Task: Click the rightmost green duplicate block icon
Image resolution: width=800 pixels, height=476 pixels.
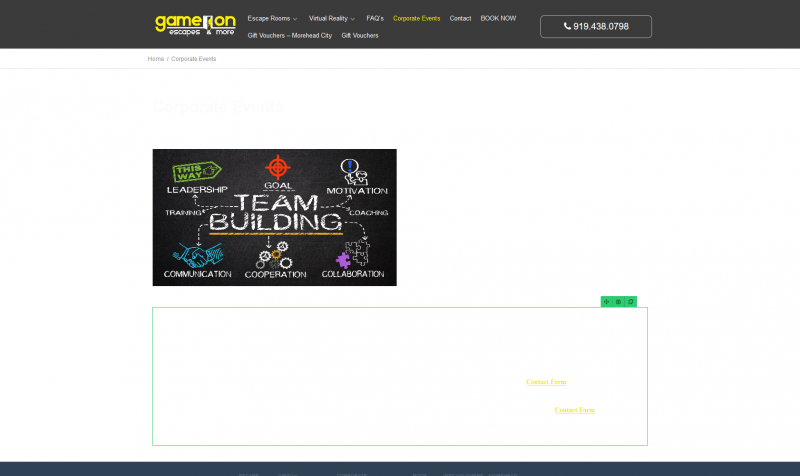Action: pyautogui.click(x=631, y=301)
